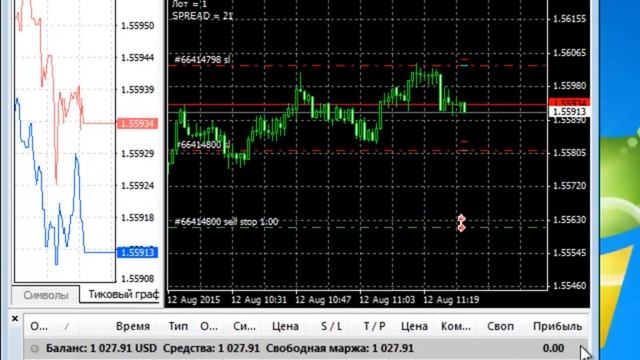The height and width of the screenshot is (360, 640).
Task: Select the red arrow marker above the sell stop line
Action: click(x=461, y=219)
